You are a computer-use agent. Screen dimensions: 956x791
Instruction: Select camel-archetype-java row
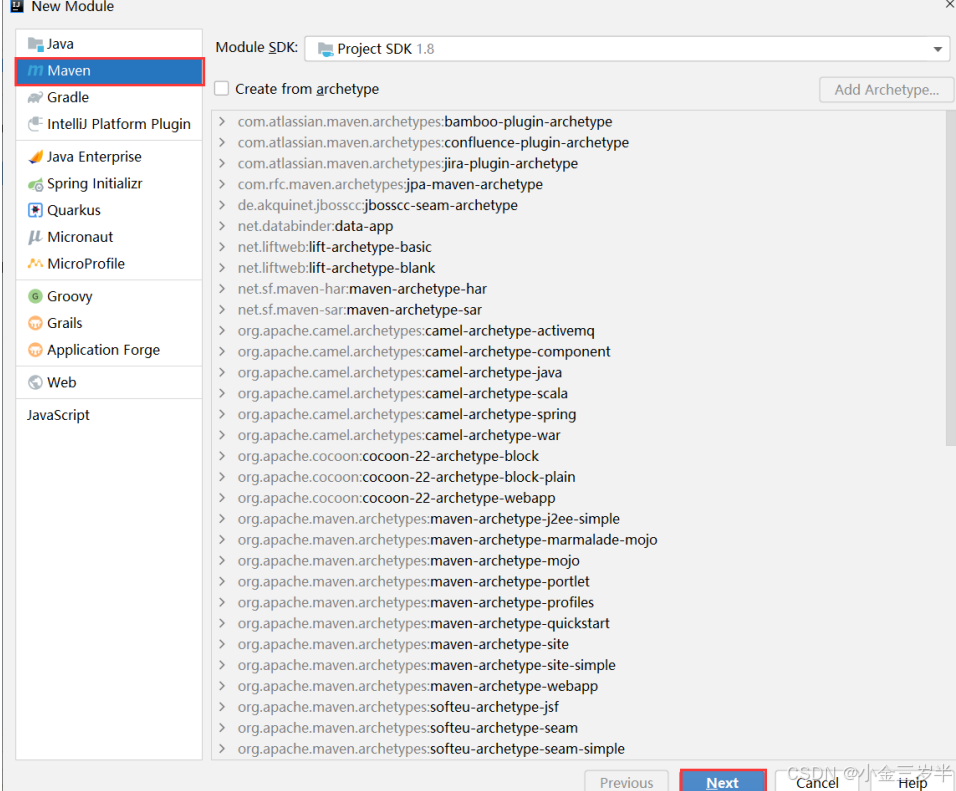click(x=579, y=372)
